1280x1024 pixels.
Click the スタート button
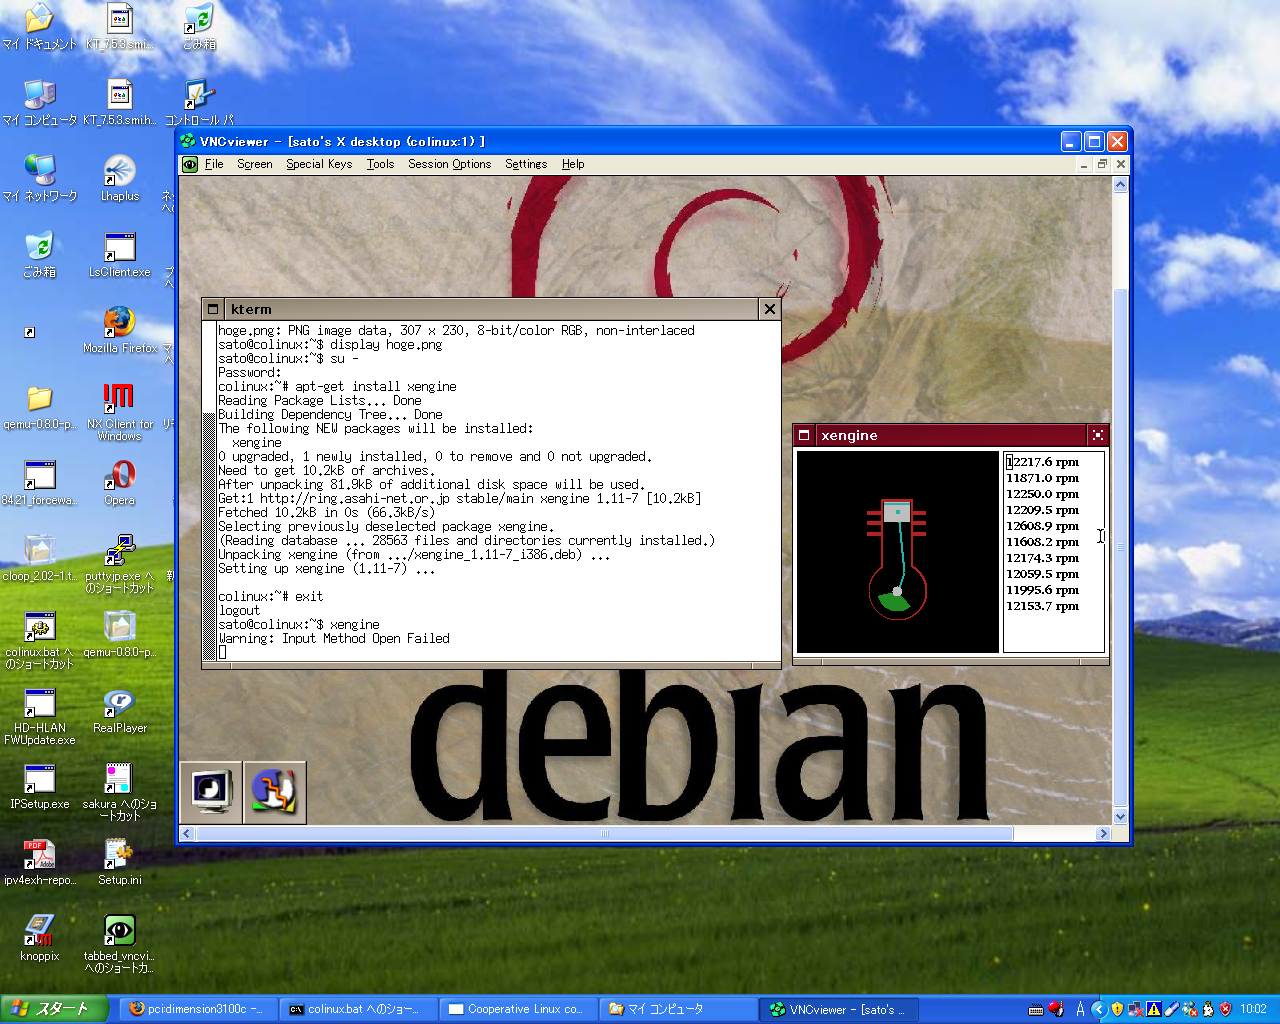point(53,1009)
